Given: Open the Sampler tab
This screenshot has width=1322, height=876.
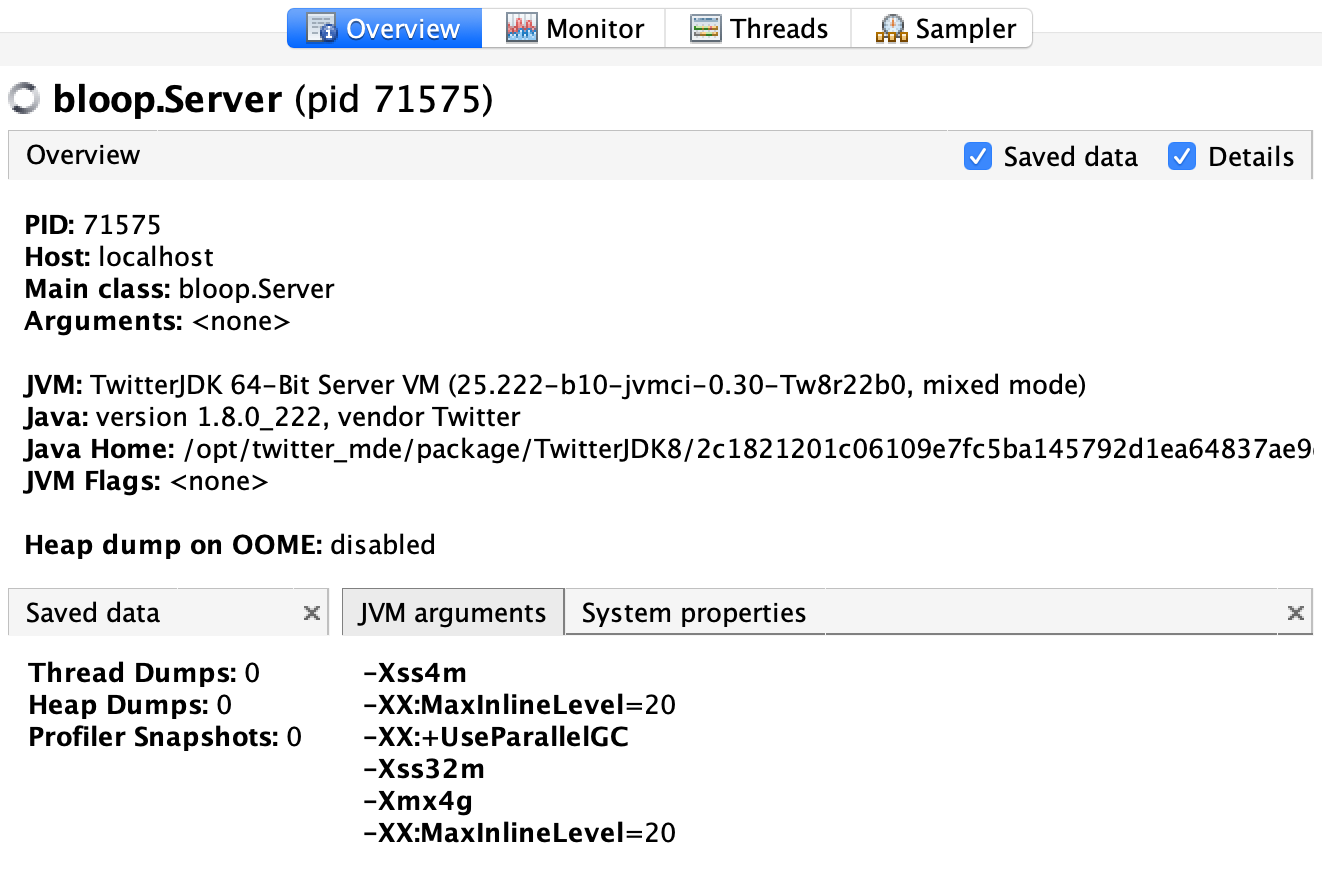Looking at the screenshot, I should (x=940, y=28).
